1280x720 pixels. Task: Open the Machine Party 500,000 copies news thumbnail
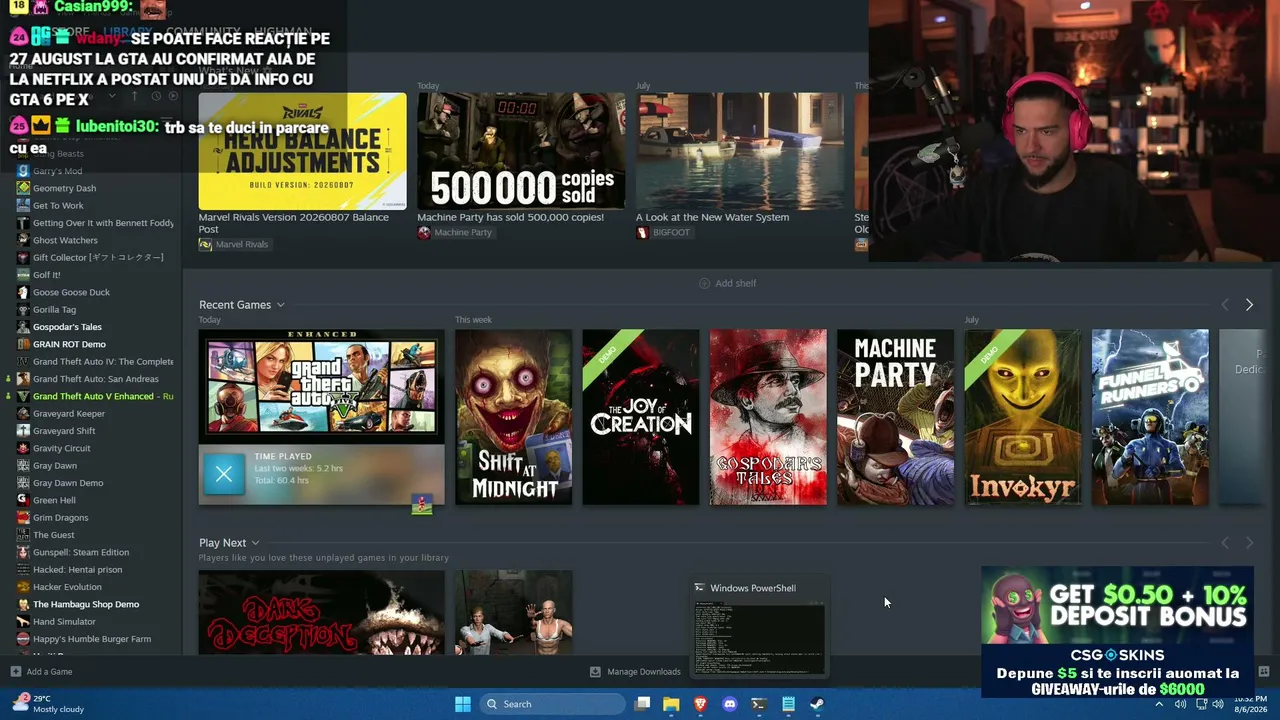point(521,151)
